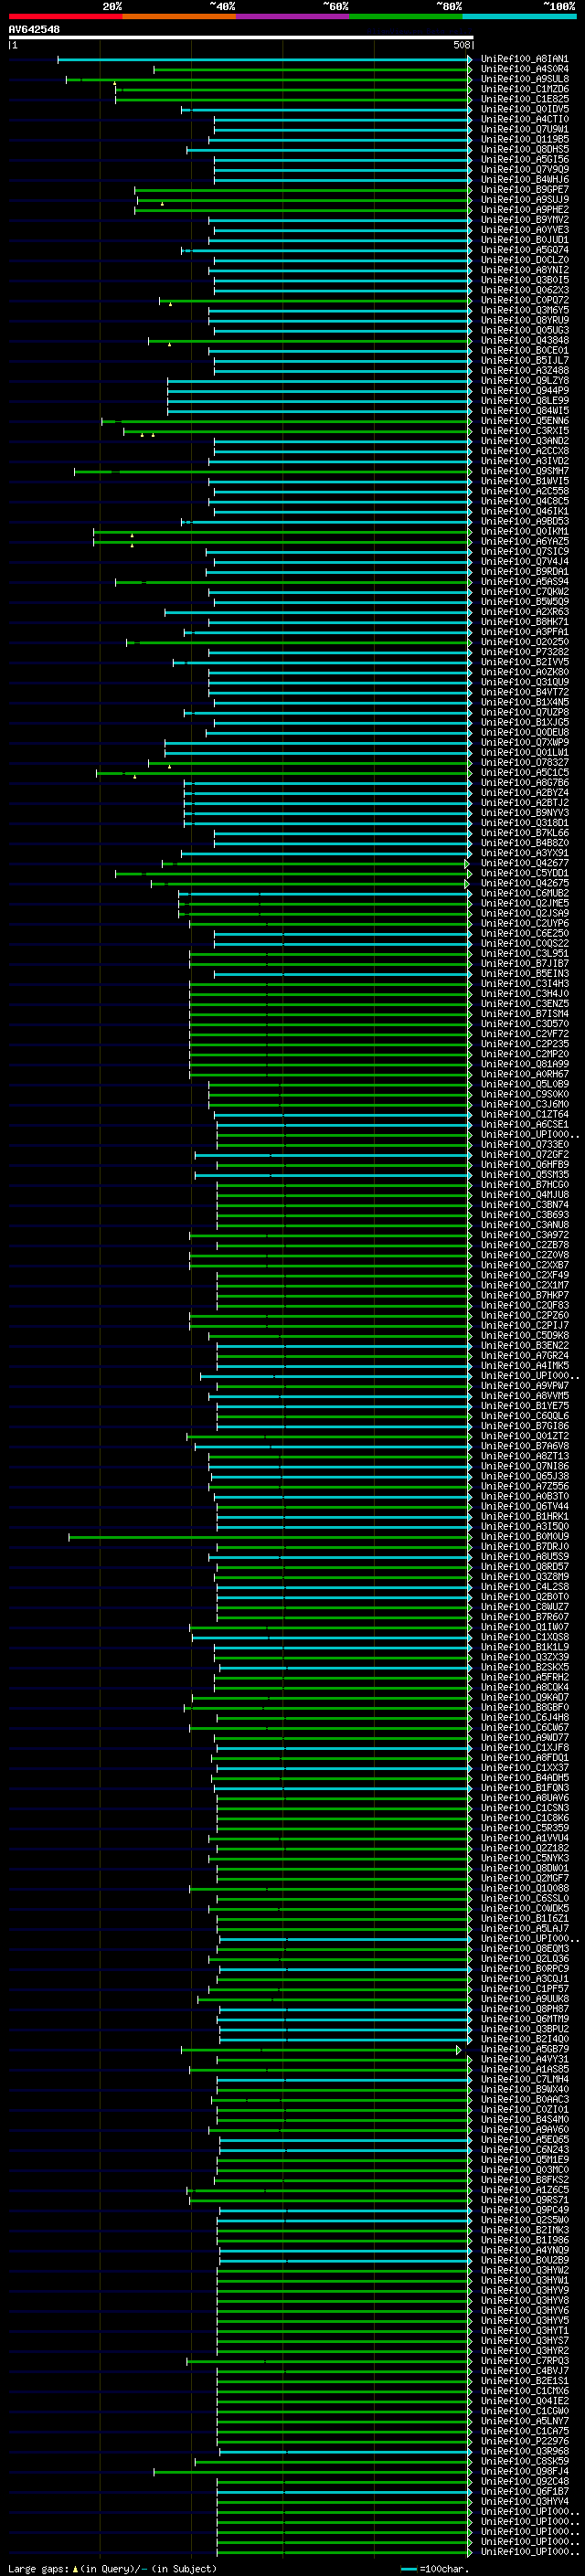Select the UniRef100_Q9LZY8 entry
Viewport: 585px width, 2576px height.
[x=525, y=380]
